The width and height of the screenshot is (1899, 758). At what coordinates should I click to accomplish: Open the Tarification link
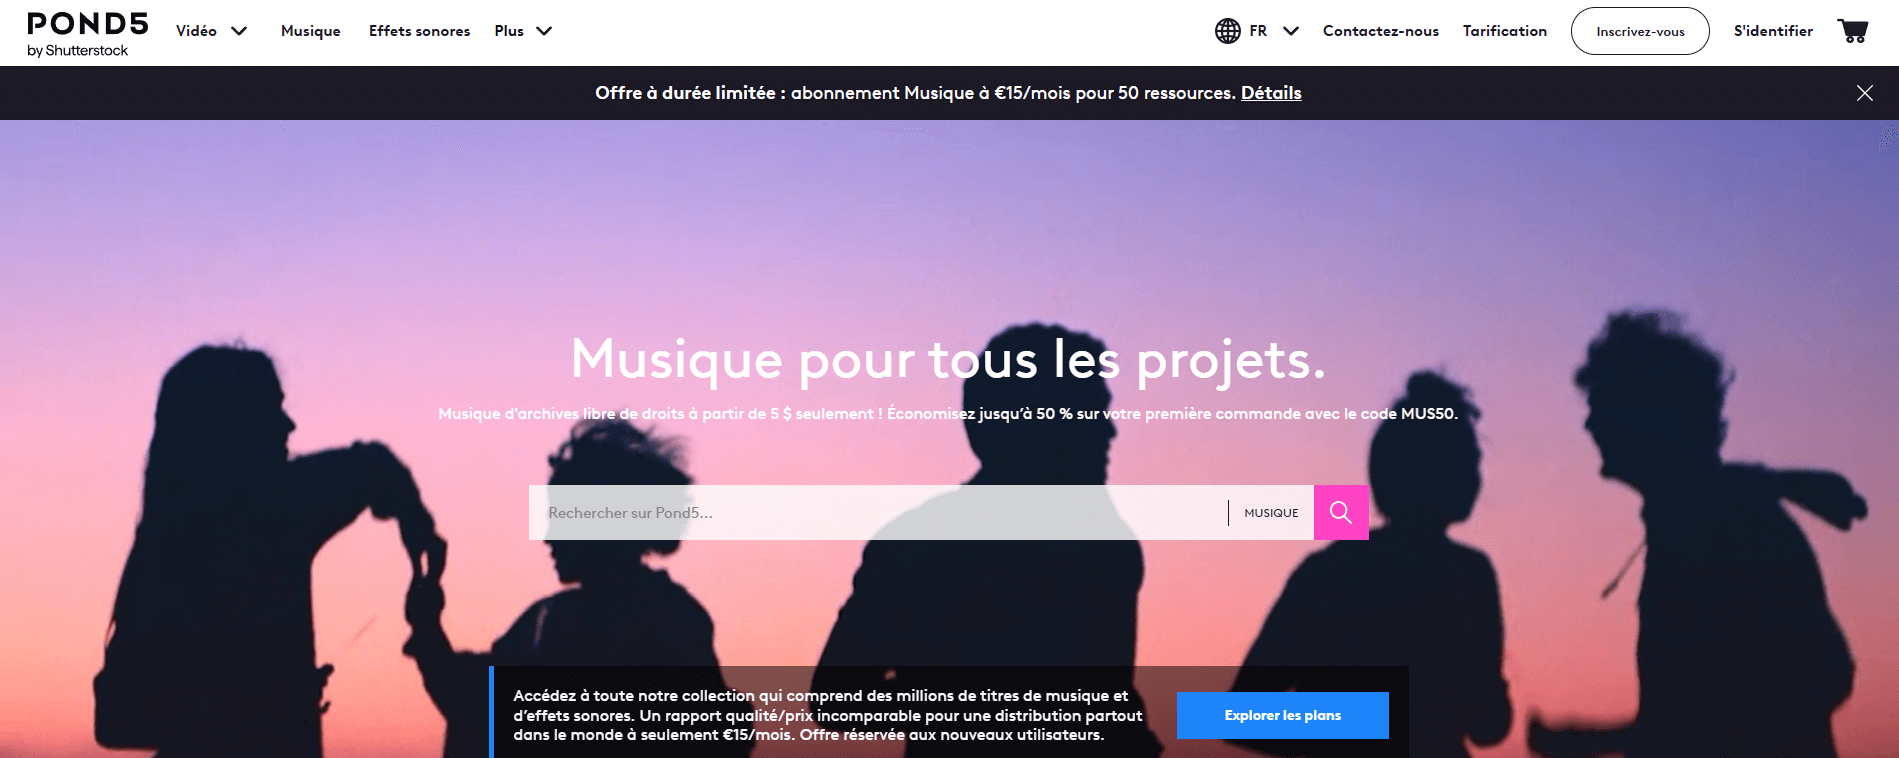click(1505, 31)
